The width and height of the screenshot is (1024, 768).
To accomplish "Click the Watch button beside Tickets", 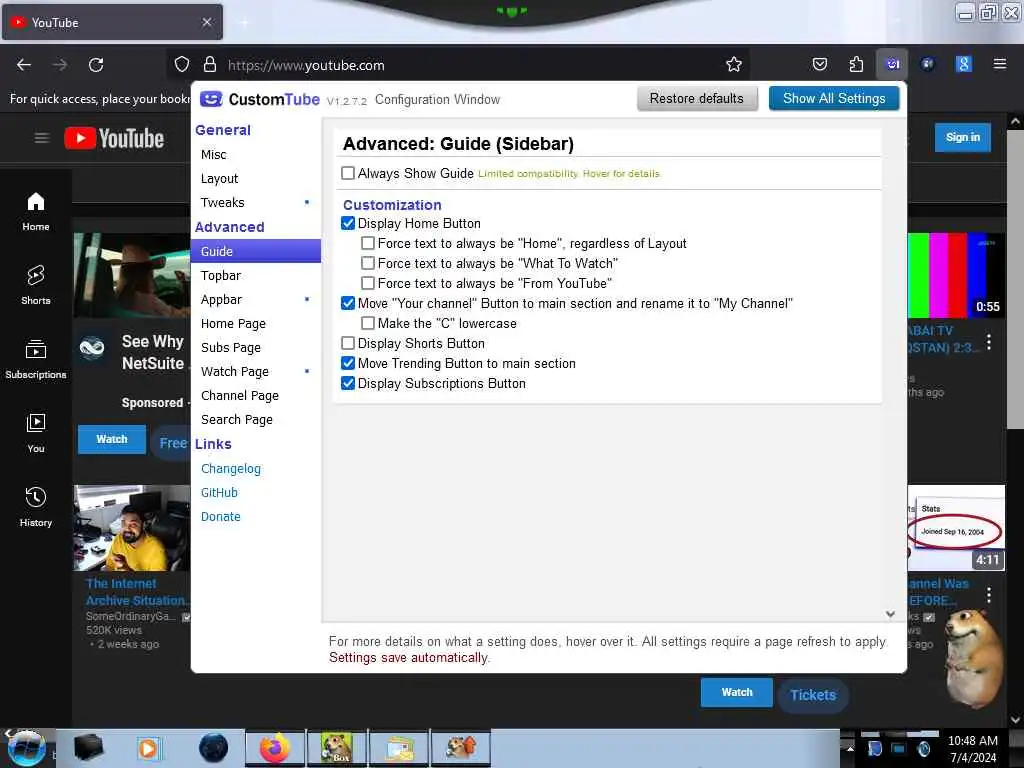I will click(737, 692).
